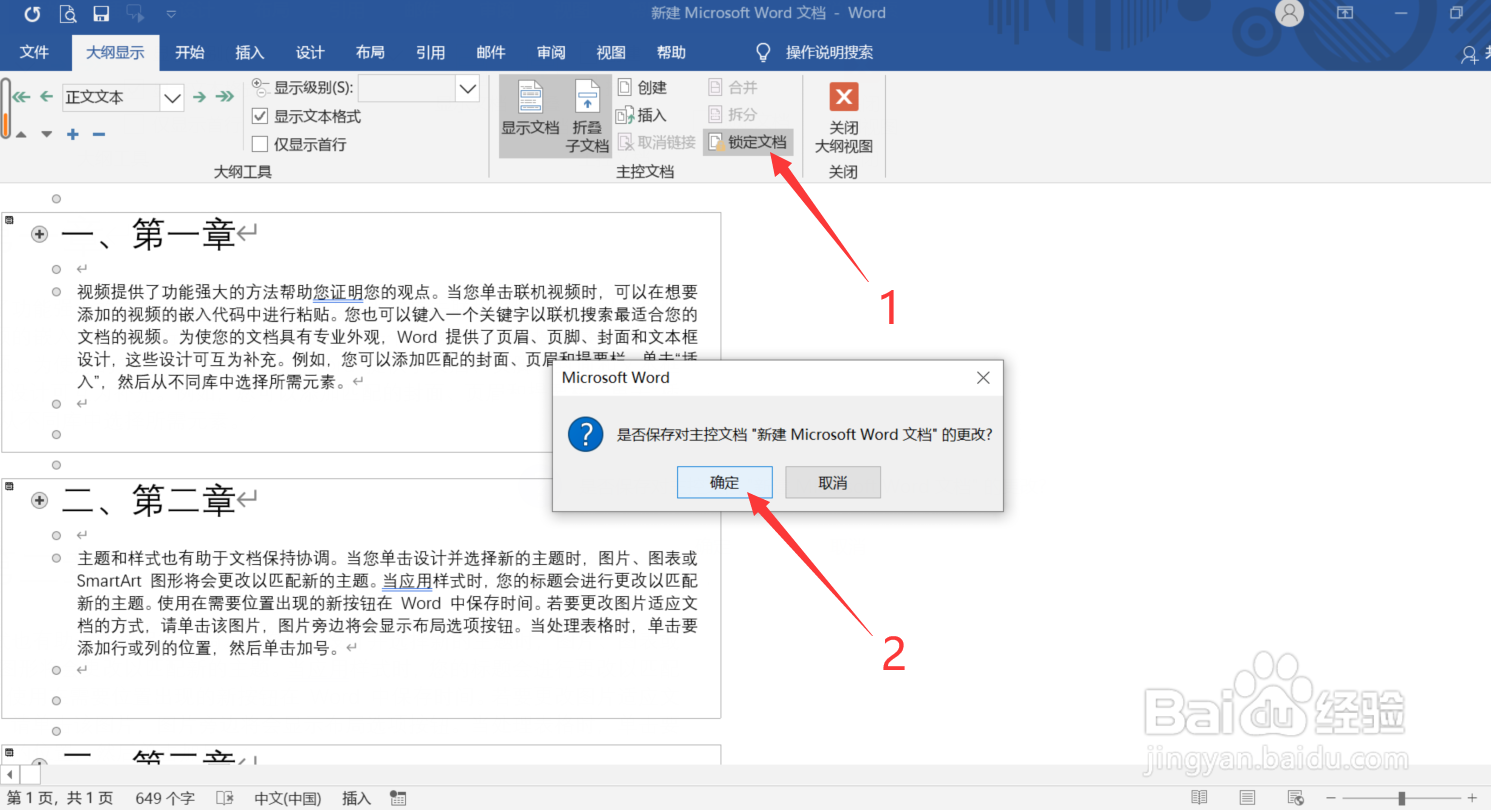This screenshot has height=810, width=1491.
Task: Demote to body text double-right arrow
Action: point(225,97)
